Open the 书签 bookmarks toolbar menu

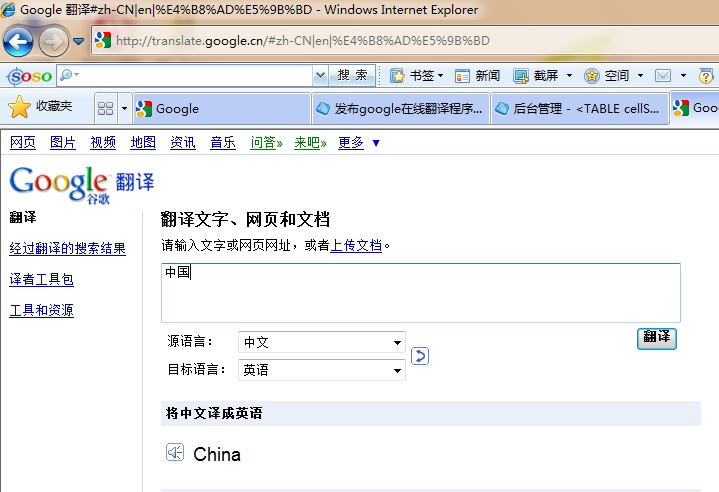(x=416, y=76)
